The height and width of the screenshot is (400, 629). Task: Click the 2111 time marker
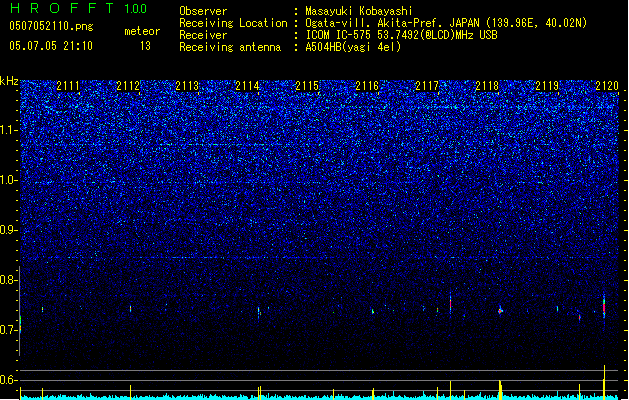[68, 86]
